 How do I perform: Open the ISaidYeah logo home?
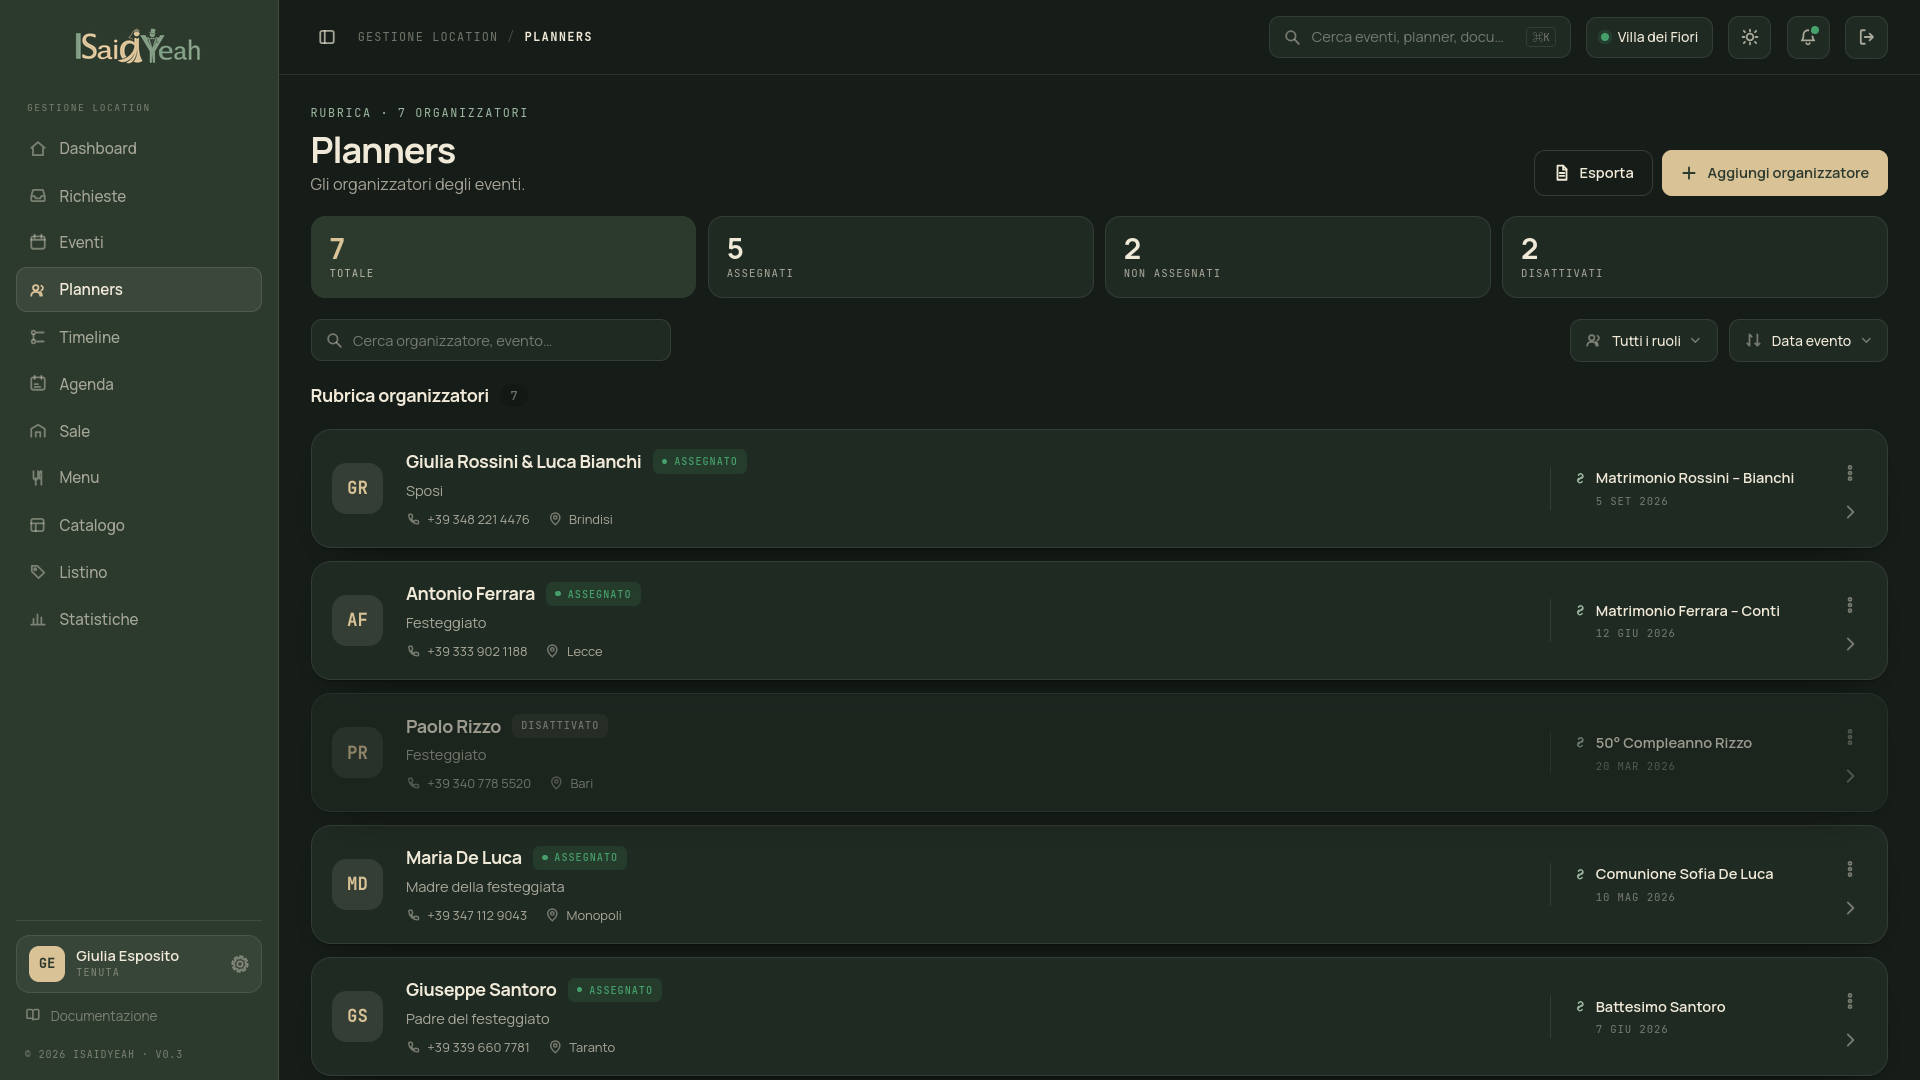pyautogui.click(x=138, y=46)
